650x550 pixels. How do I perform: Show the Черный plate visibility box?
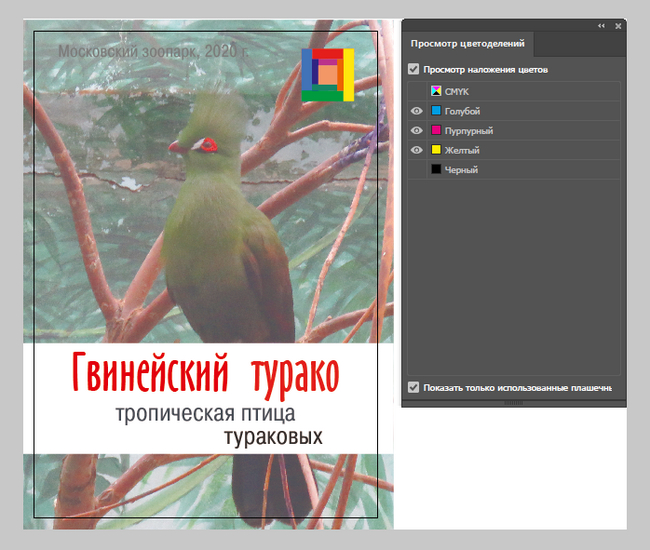pyautogui.click(x=417, y=170)
